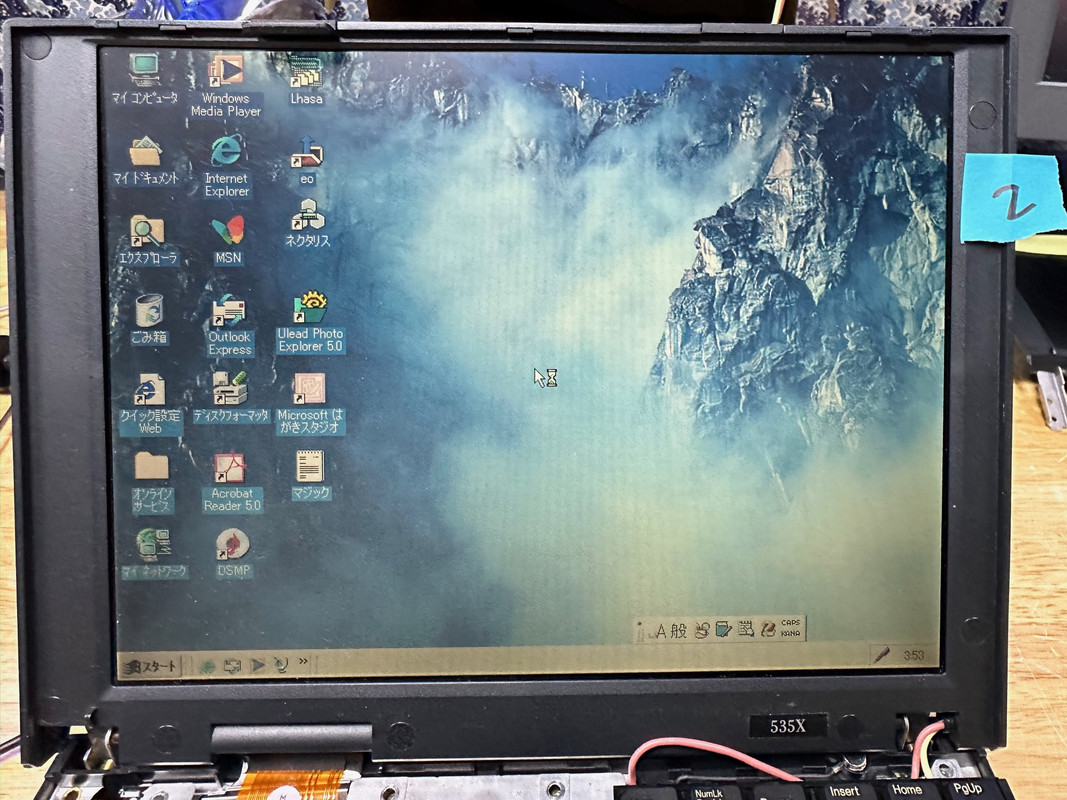Open the Lhasa archive tool shortcut
Screen dimensions: 1067x800
click(306, 79)
